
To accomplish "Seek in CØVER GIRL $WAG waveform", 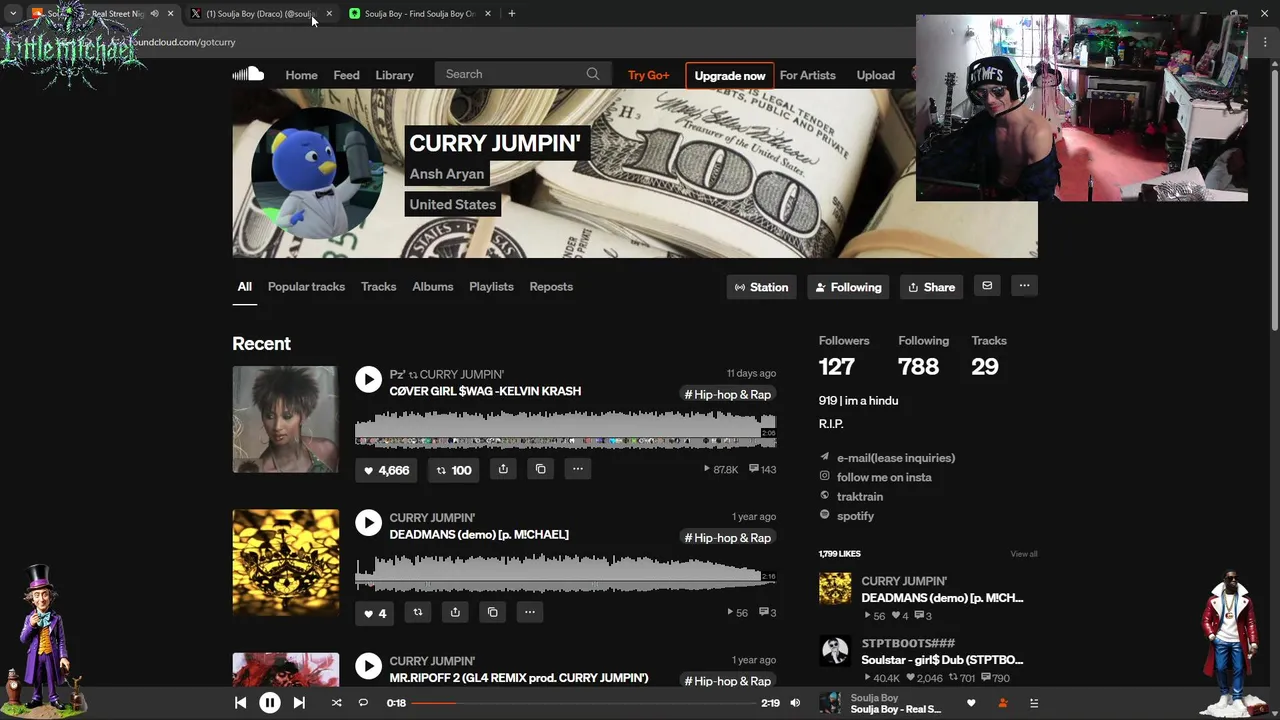I will coord(565,428).
